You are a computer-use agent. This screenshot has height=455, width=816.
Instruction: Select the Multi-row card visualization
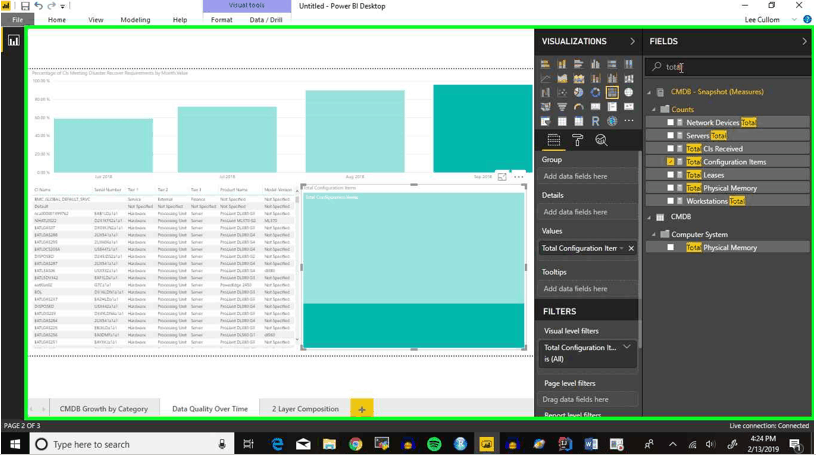pyautogui.click(x=612, y=107)
